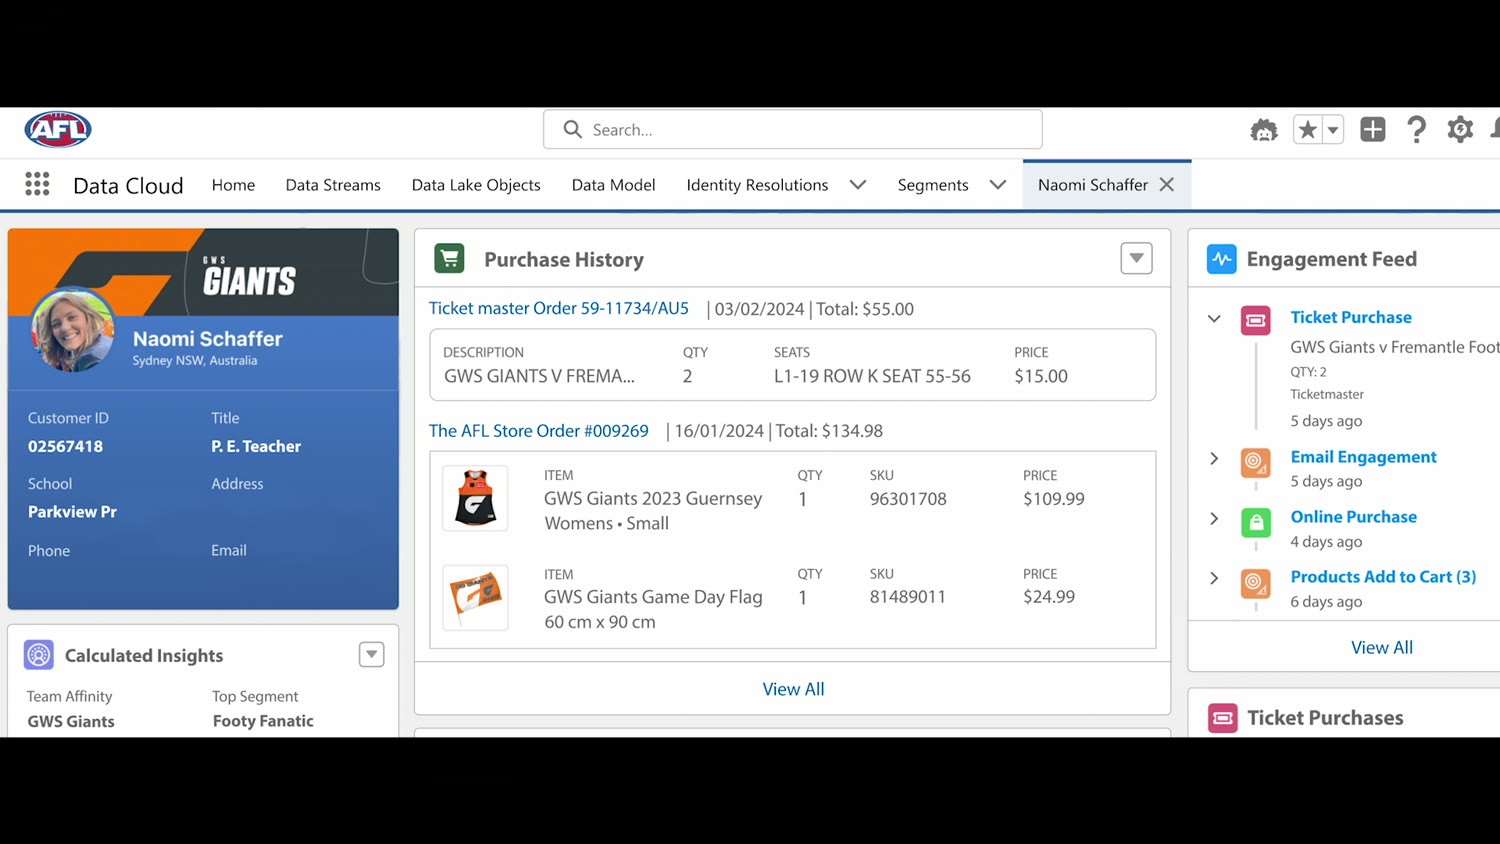Click the $15.00 ticket price
Viewport: 1500px width, 844px height.
click(x=1041, y=376)
